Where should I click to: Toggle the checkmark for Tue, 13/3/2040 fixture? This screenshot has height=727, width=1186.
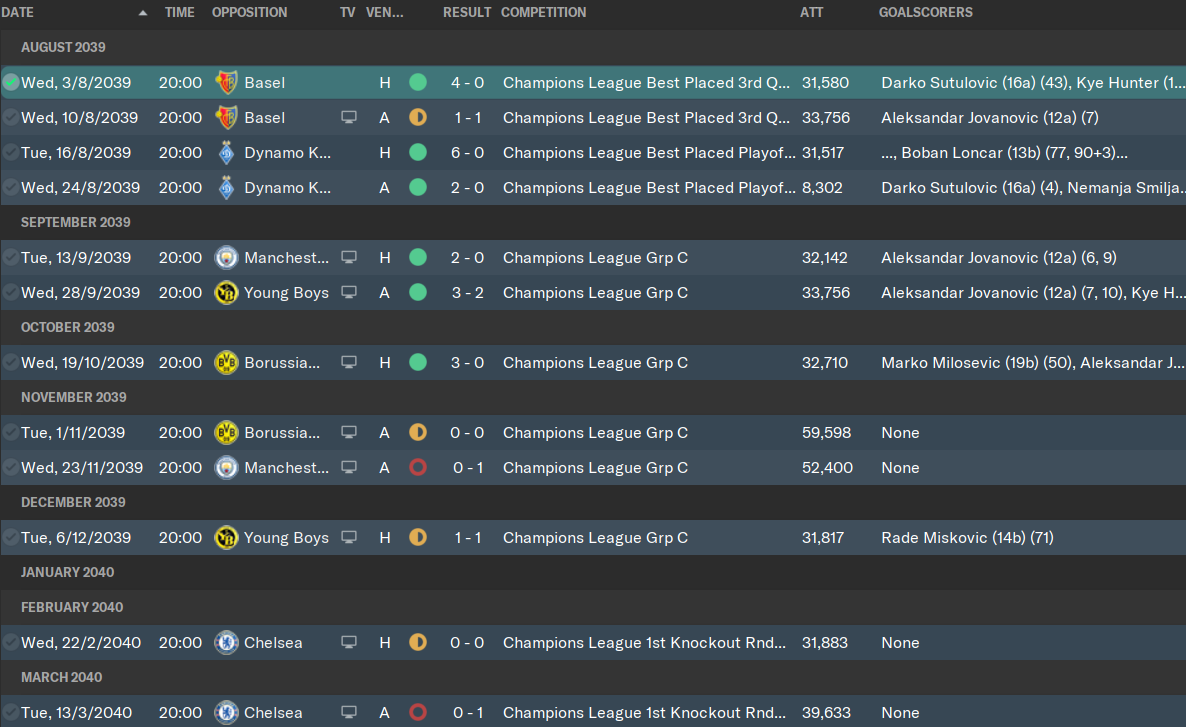[x=11, y=713]
